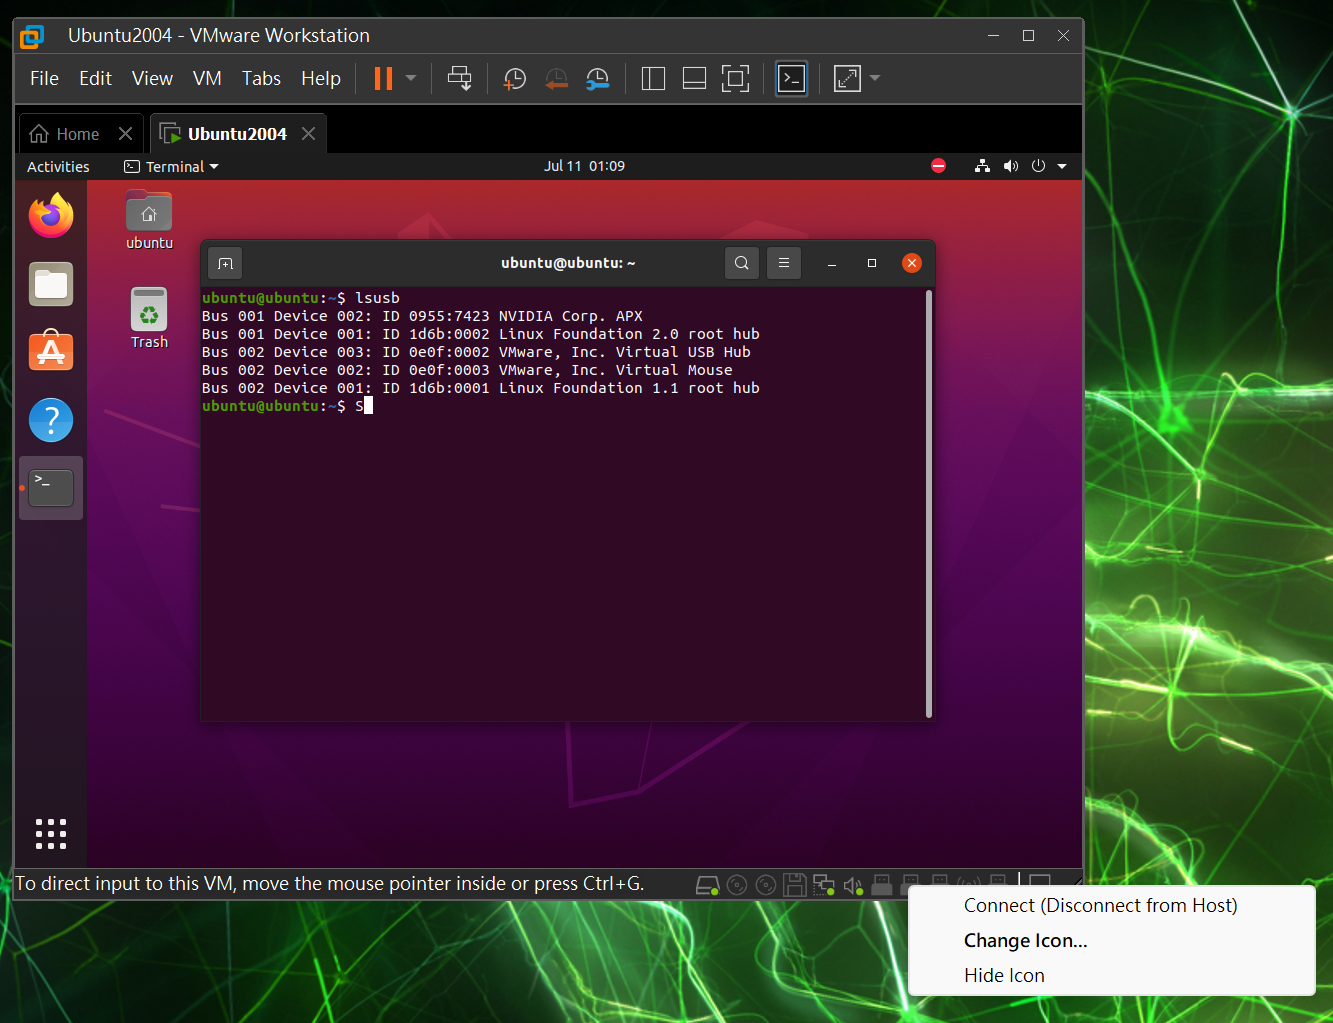Click Send Ctrl+Alt+Del toolbar icon
Screen dimensions: 1333x1023
tap(459, 79)
